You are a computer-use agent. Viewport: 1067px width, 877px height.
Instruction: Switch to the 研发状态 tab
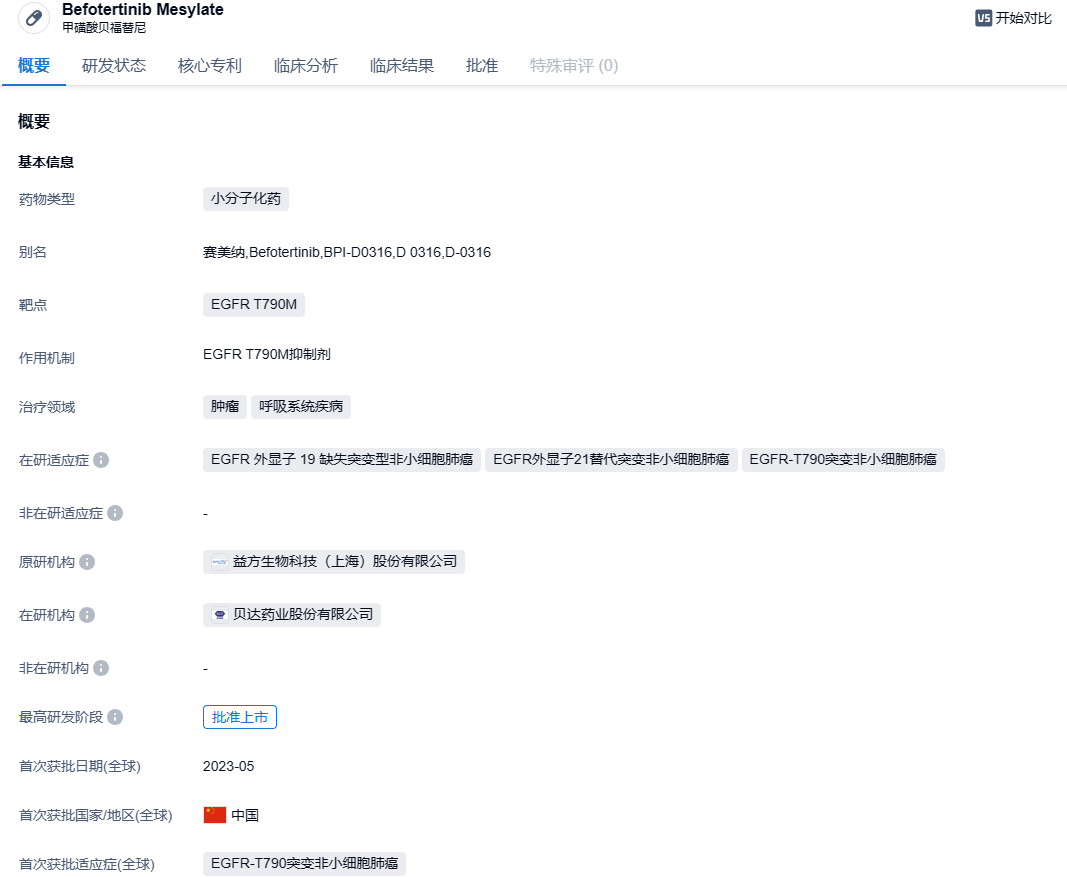[114, 66]
